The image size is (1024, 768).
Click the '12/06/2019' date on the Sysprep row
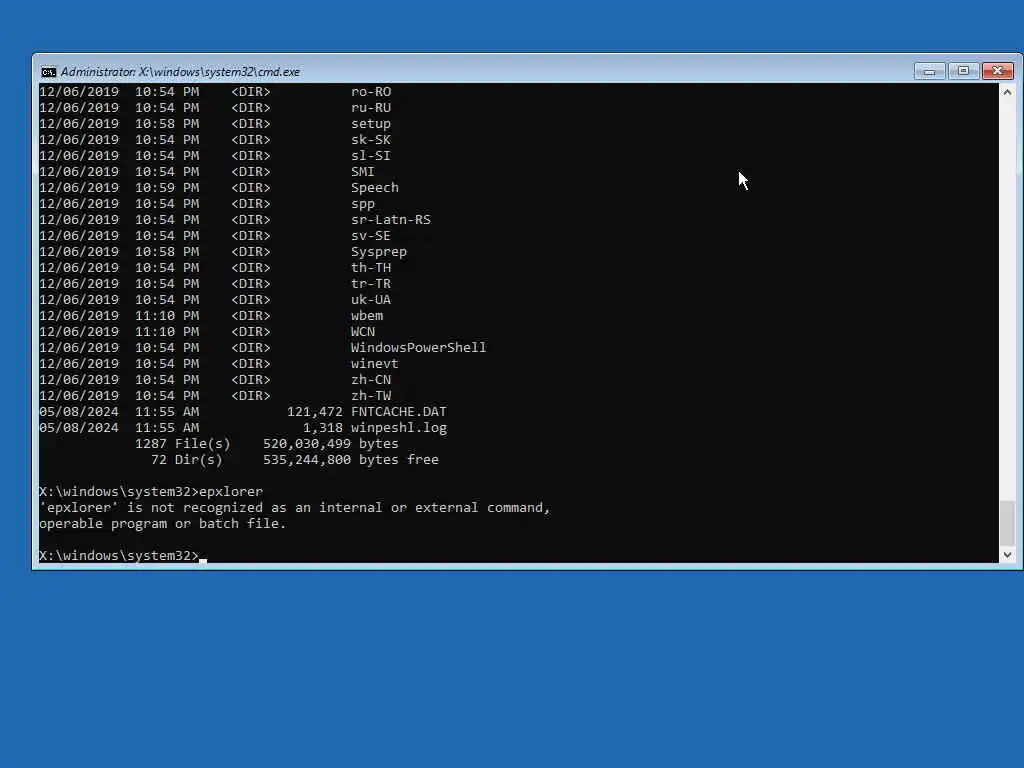(x=79, y=252)
